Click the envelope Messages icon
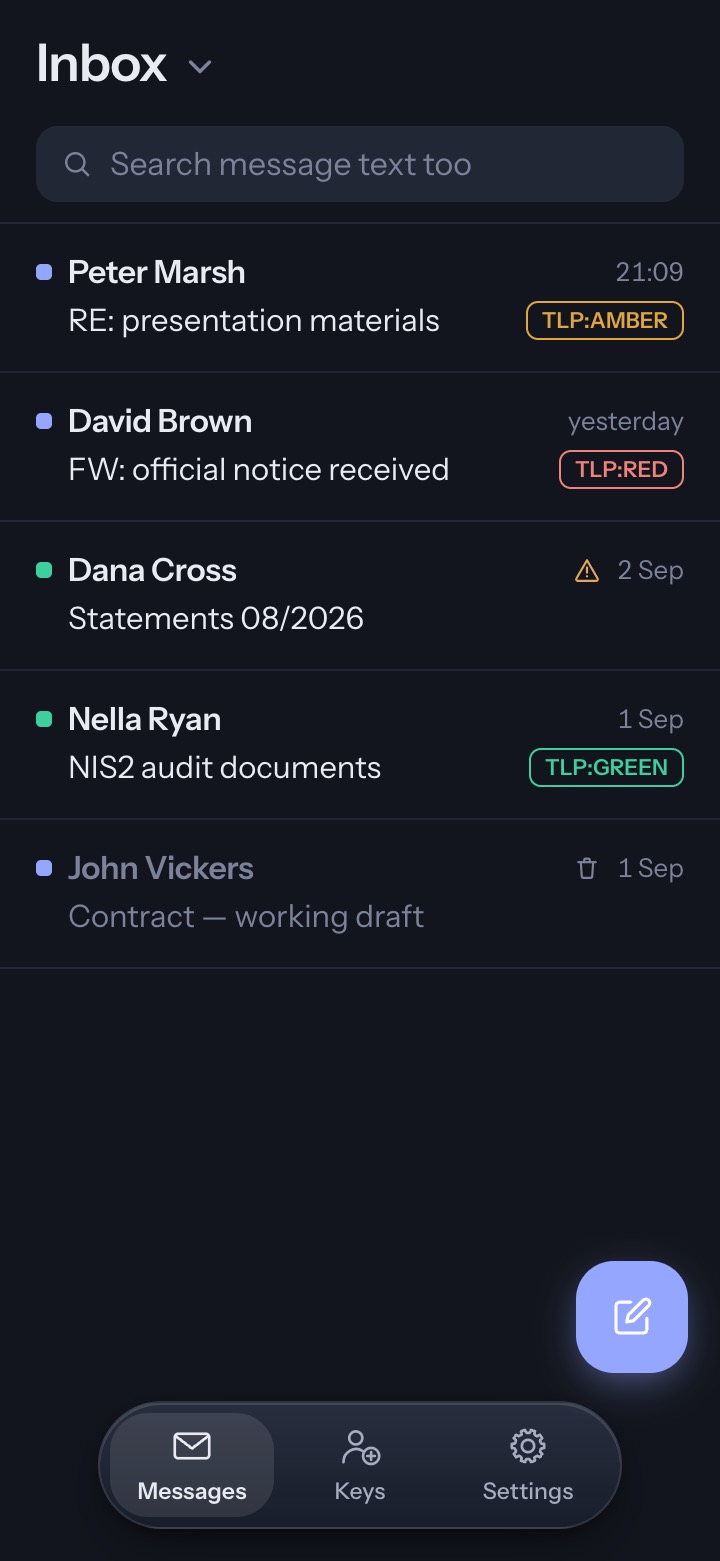Image resolution: width=720 pixels, height=1561 pixels. (192, 1446)
